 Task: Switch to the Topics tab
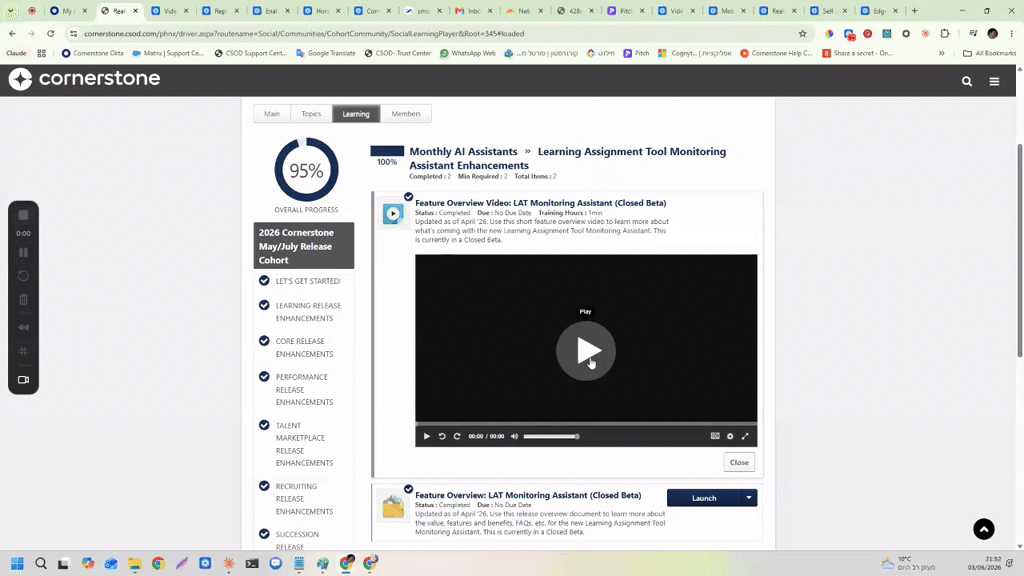coord(312,114)
